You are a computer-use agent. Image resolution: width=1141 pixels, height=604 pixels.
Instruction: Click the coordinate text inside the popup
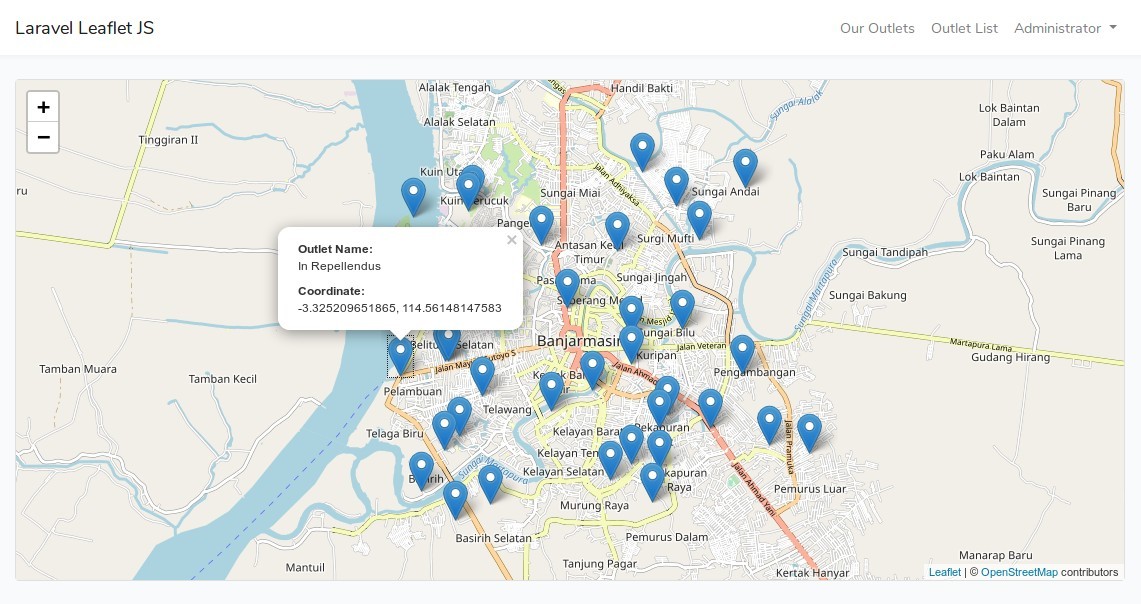coord(399,308)
